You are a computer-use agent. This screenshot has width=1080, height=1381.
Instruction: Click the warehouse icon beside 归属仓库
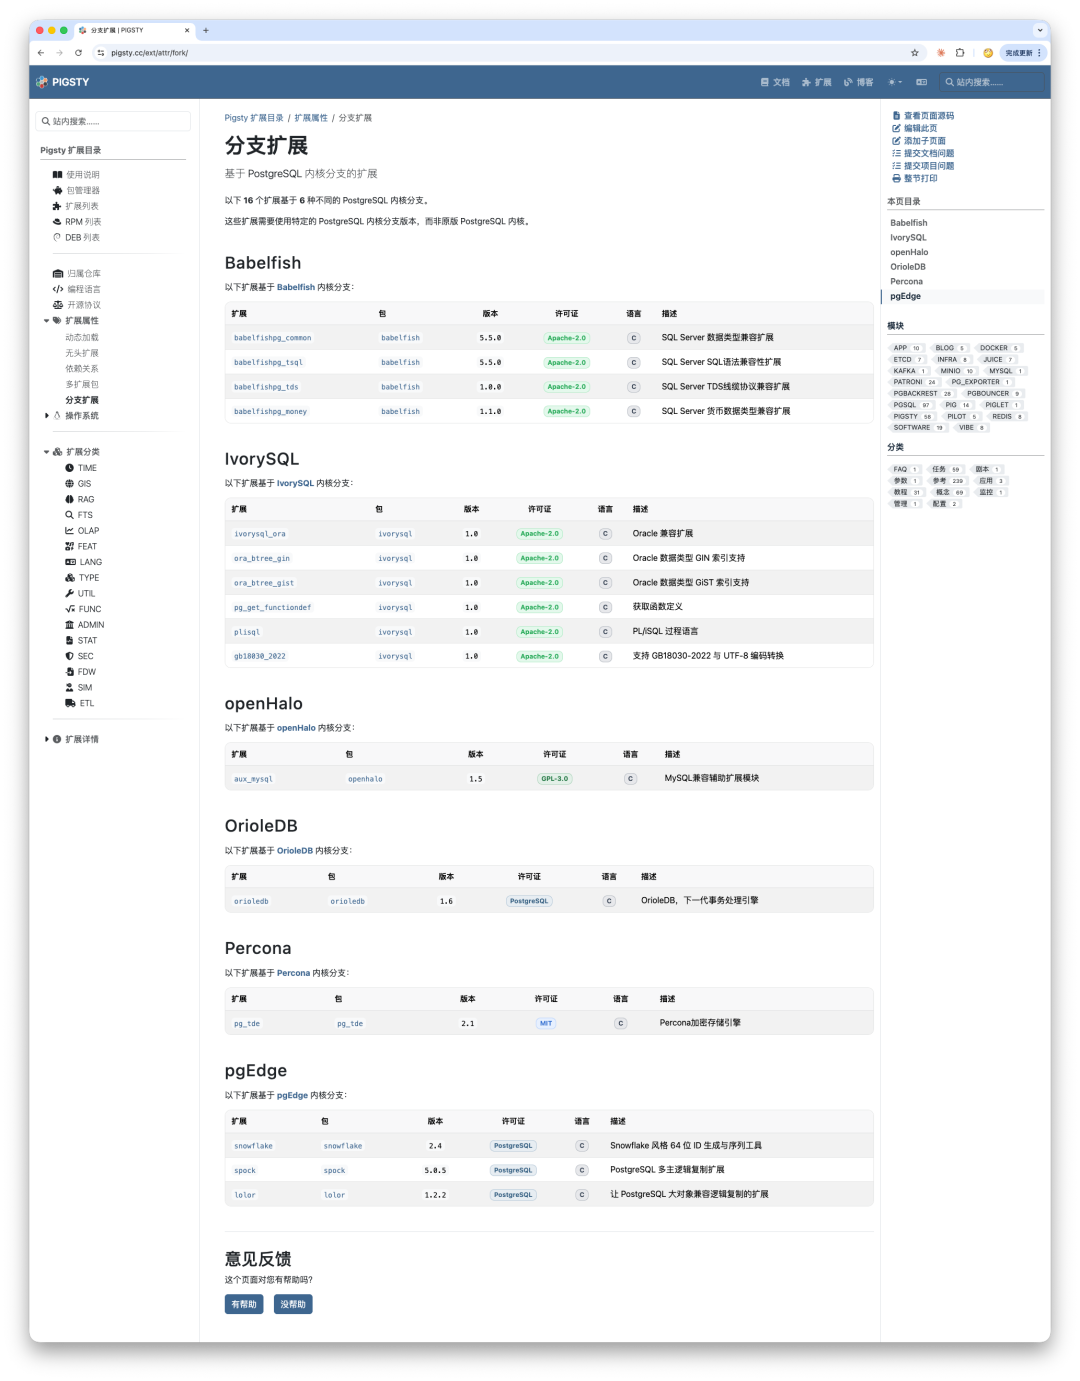(58, 274)
